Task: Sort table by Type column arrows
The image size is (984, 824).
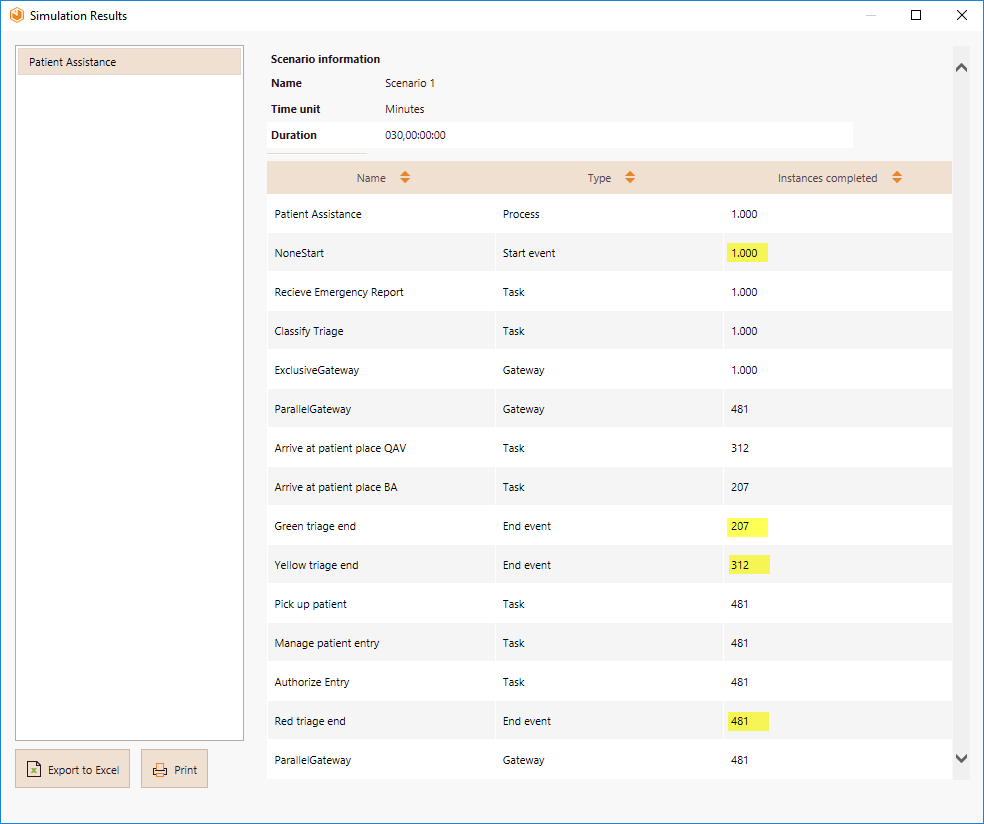Action: (630, 178)
